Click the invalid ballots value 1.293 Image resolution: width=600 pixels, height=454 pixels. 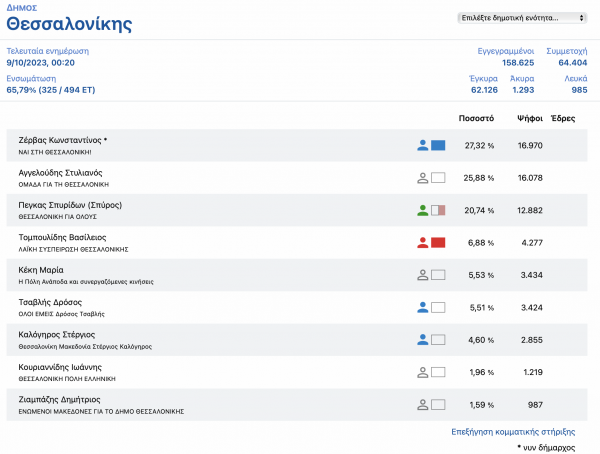[x=523, y=90]
